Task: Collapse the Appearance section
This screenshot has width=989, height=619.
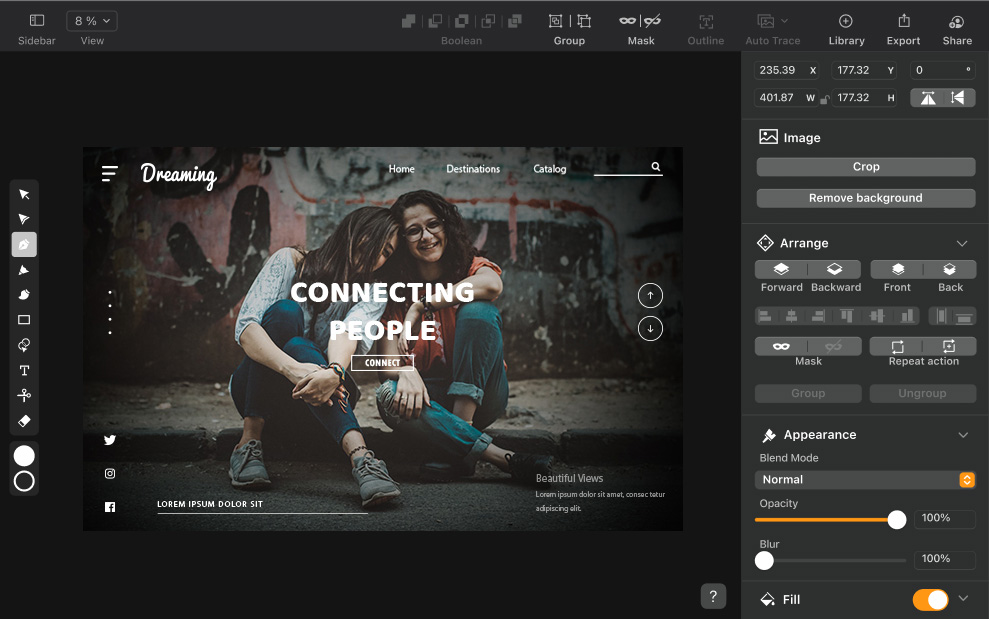Action: point(963,435)
